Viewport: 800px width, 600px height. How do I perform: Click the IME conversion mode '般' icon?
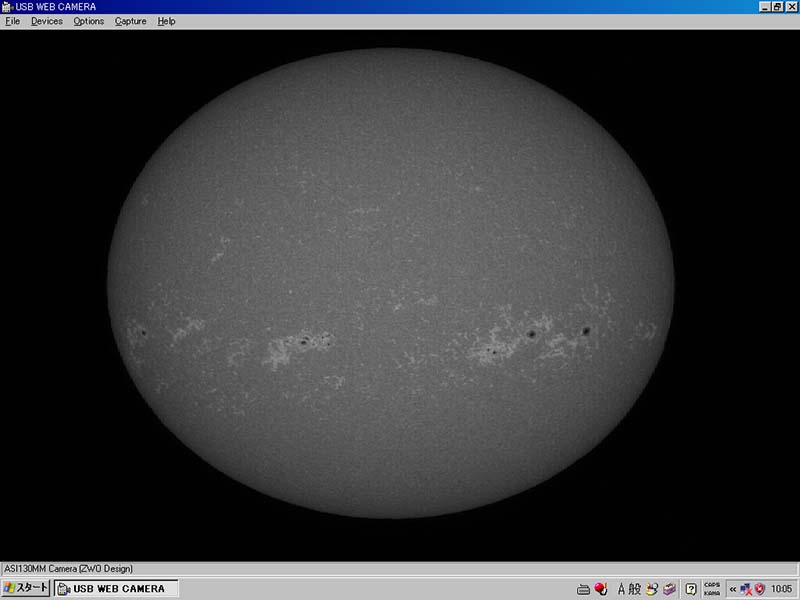point(635,589)
